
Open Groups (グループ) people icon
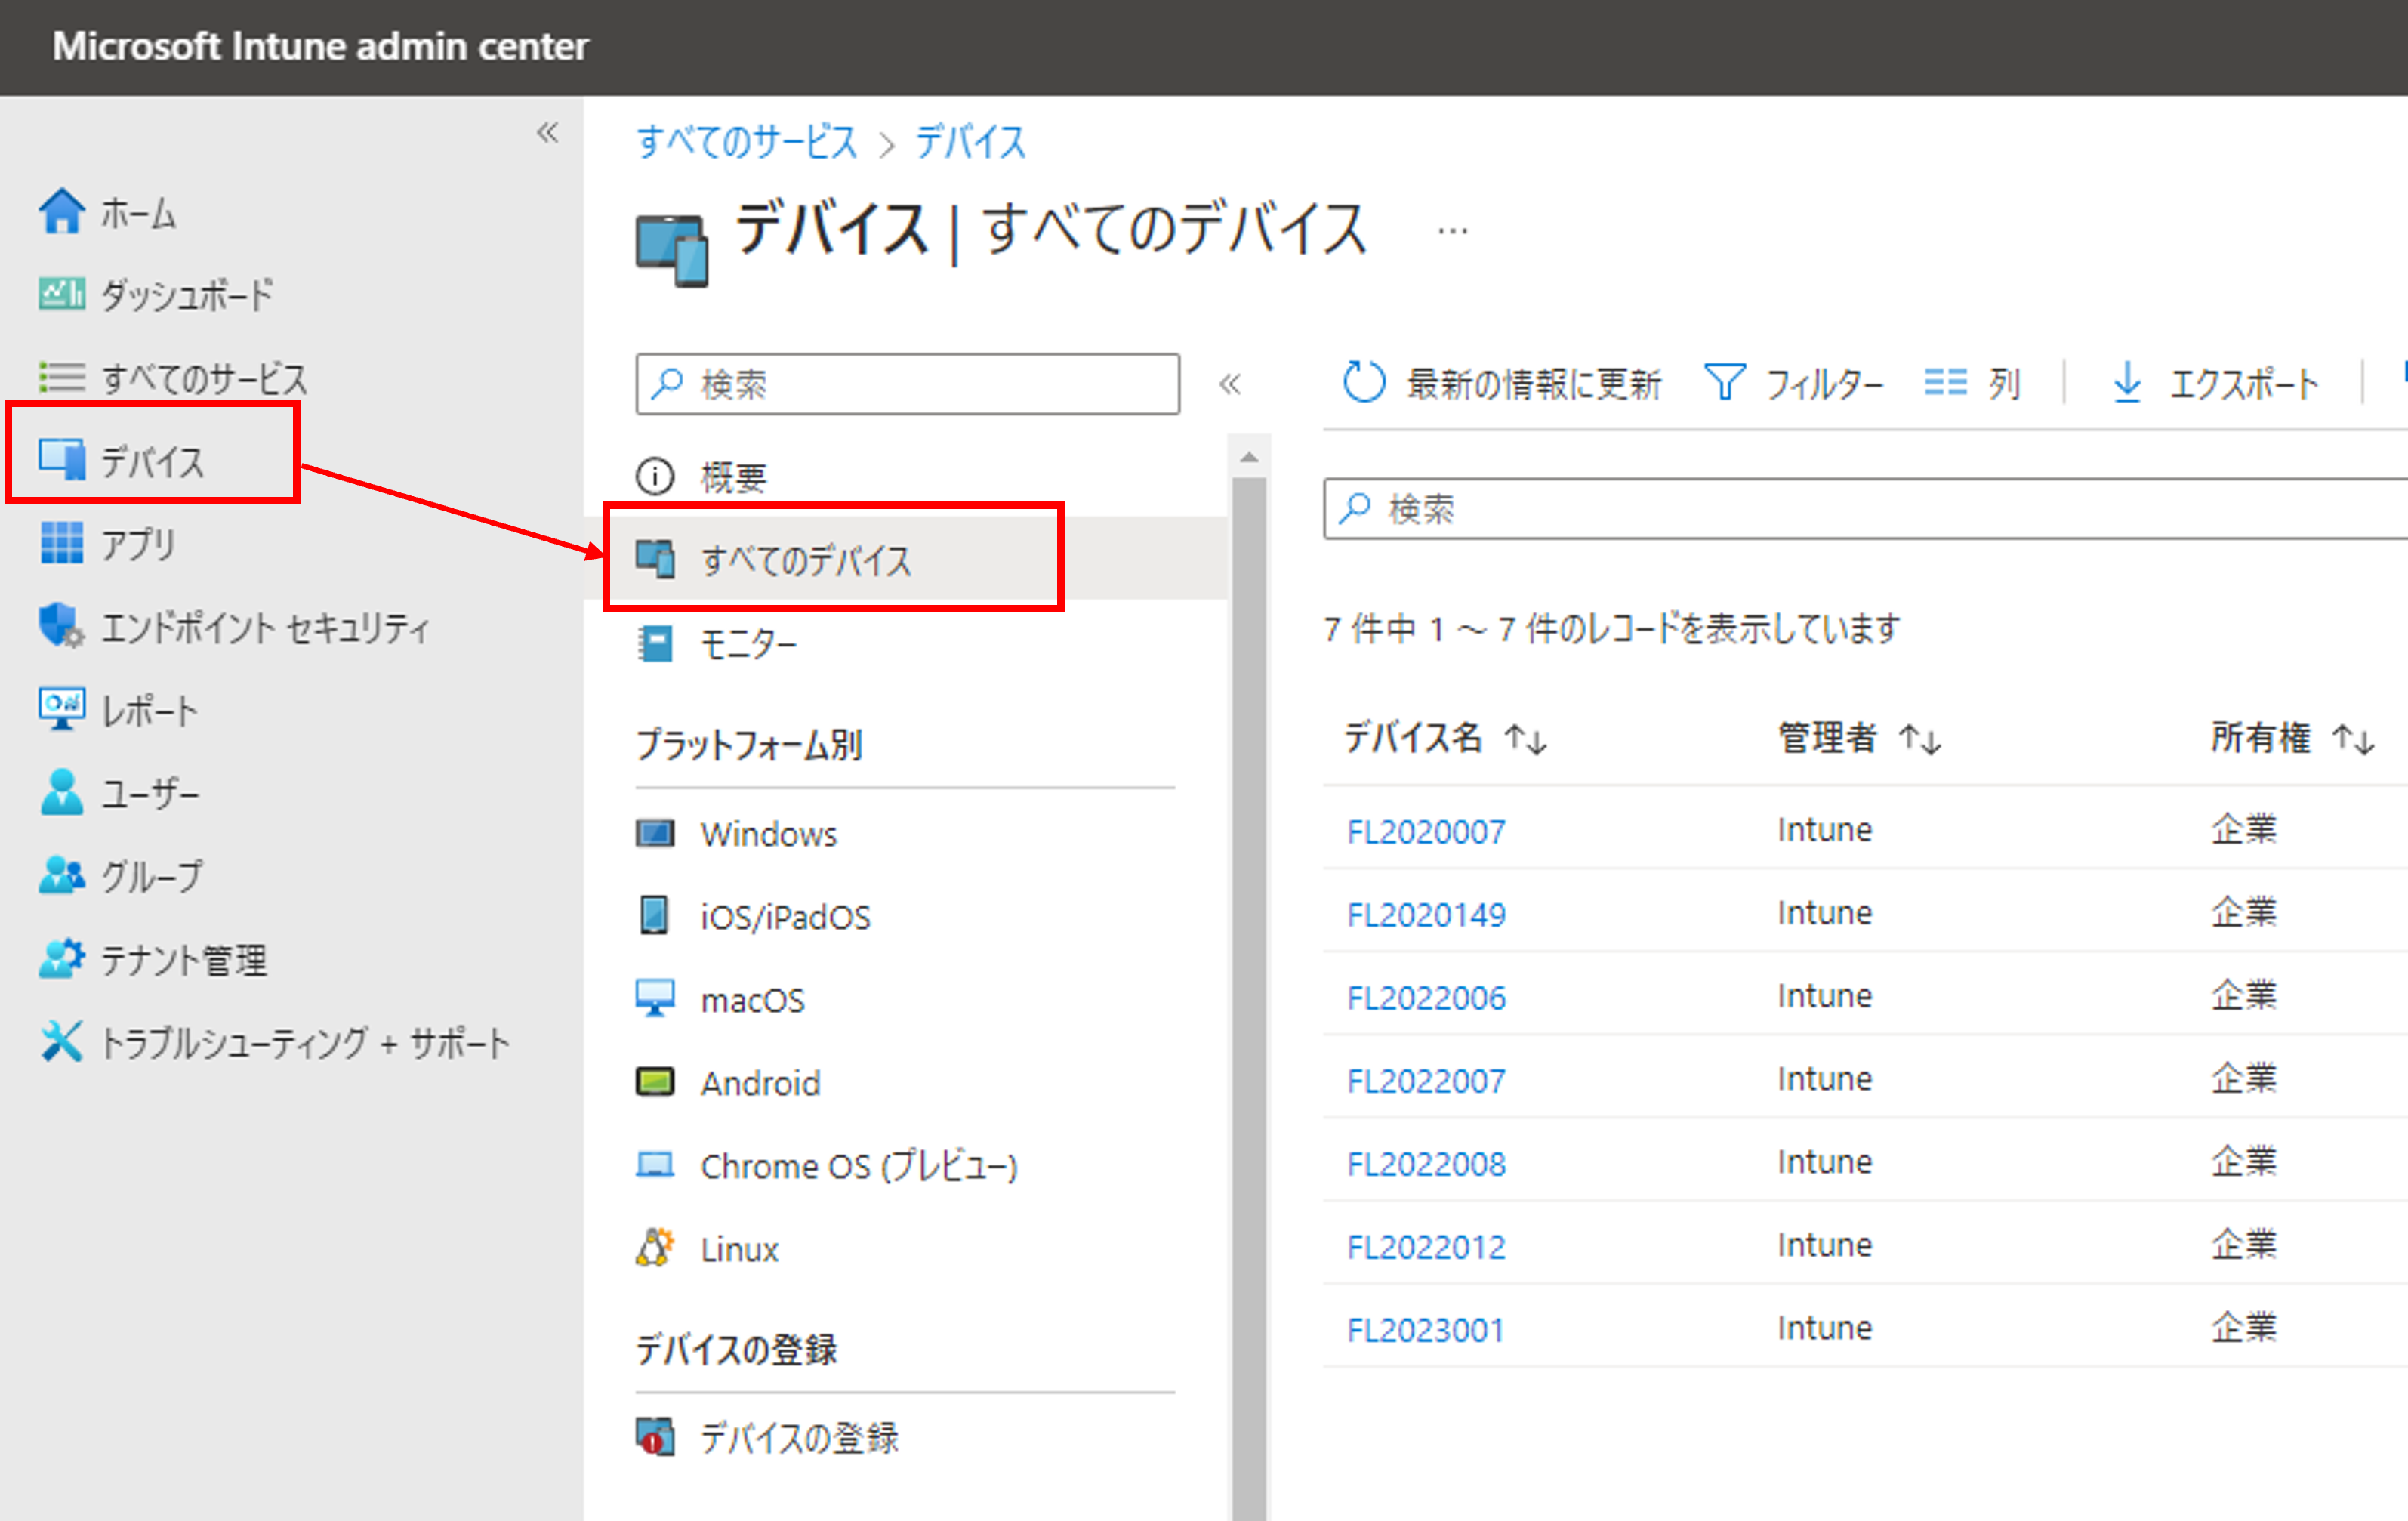pos(62,875)
